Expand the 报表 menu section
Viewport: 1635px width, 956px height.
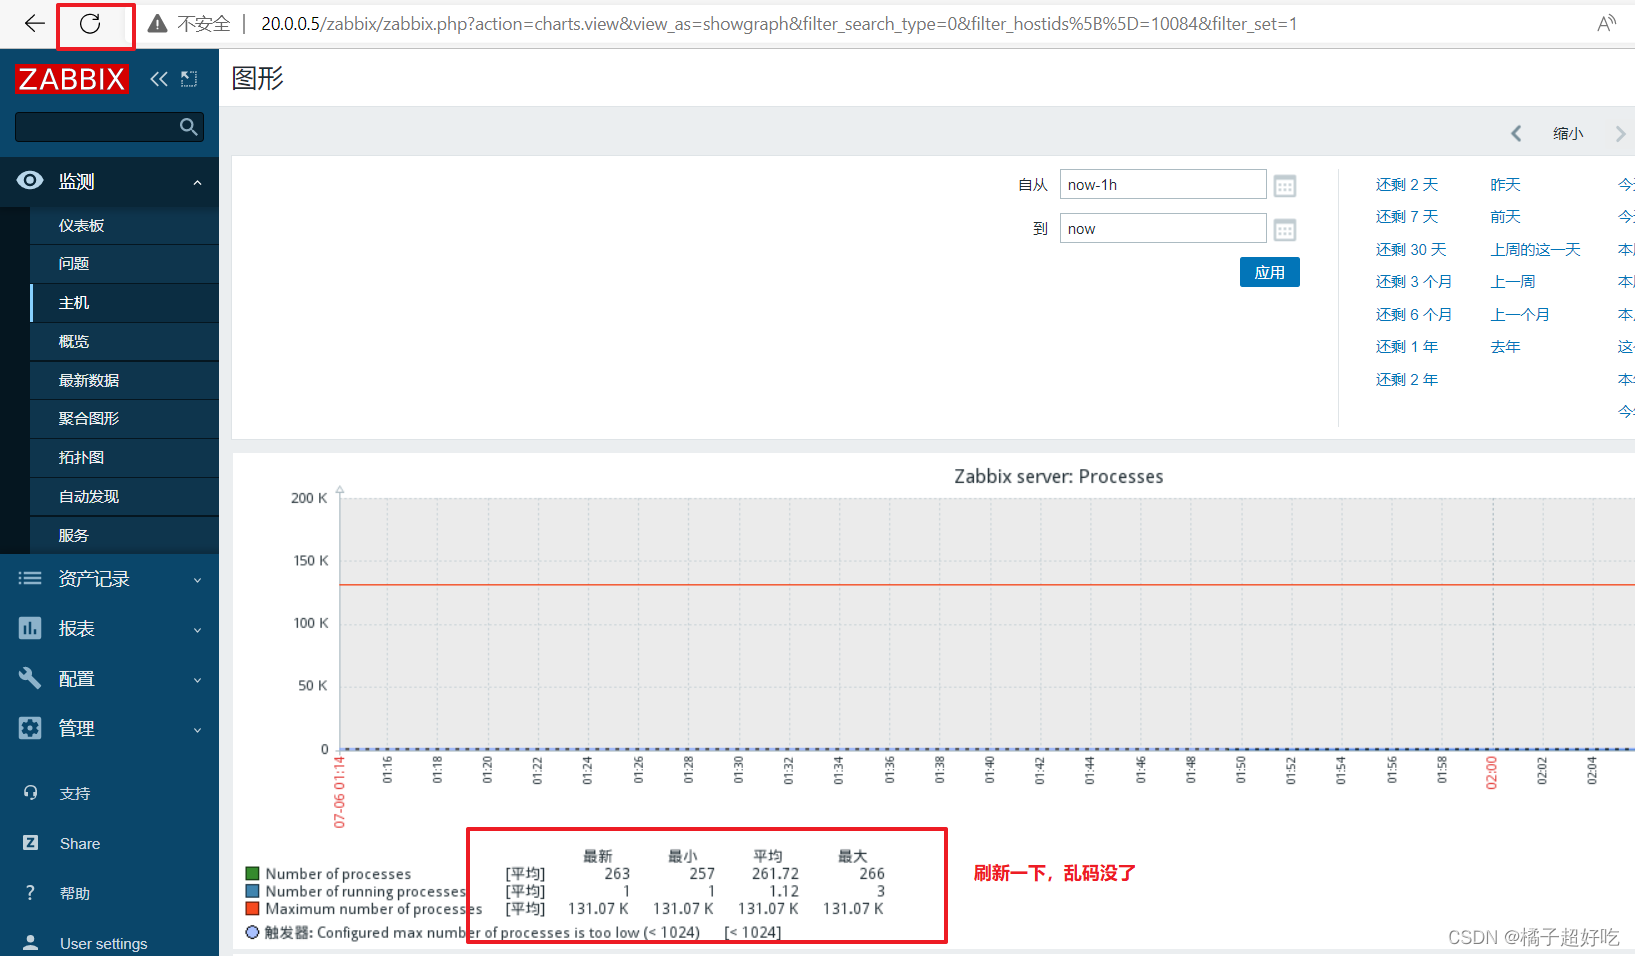(x=197, y=630)
